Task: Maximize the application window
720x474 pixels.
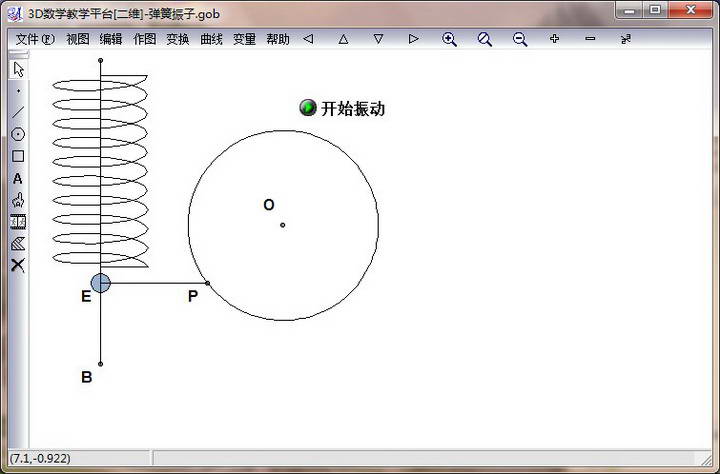Action: 655,10
